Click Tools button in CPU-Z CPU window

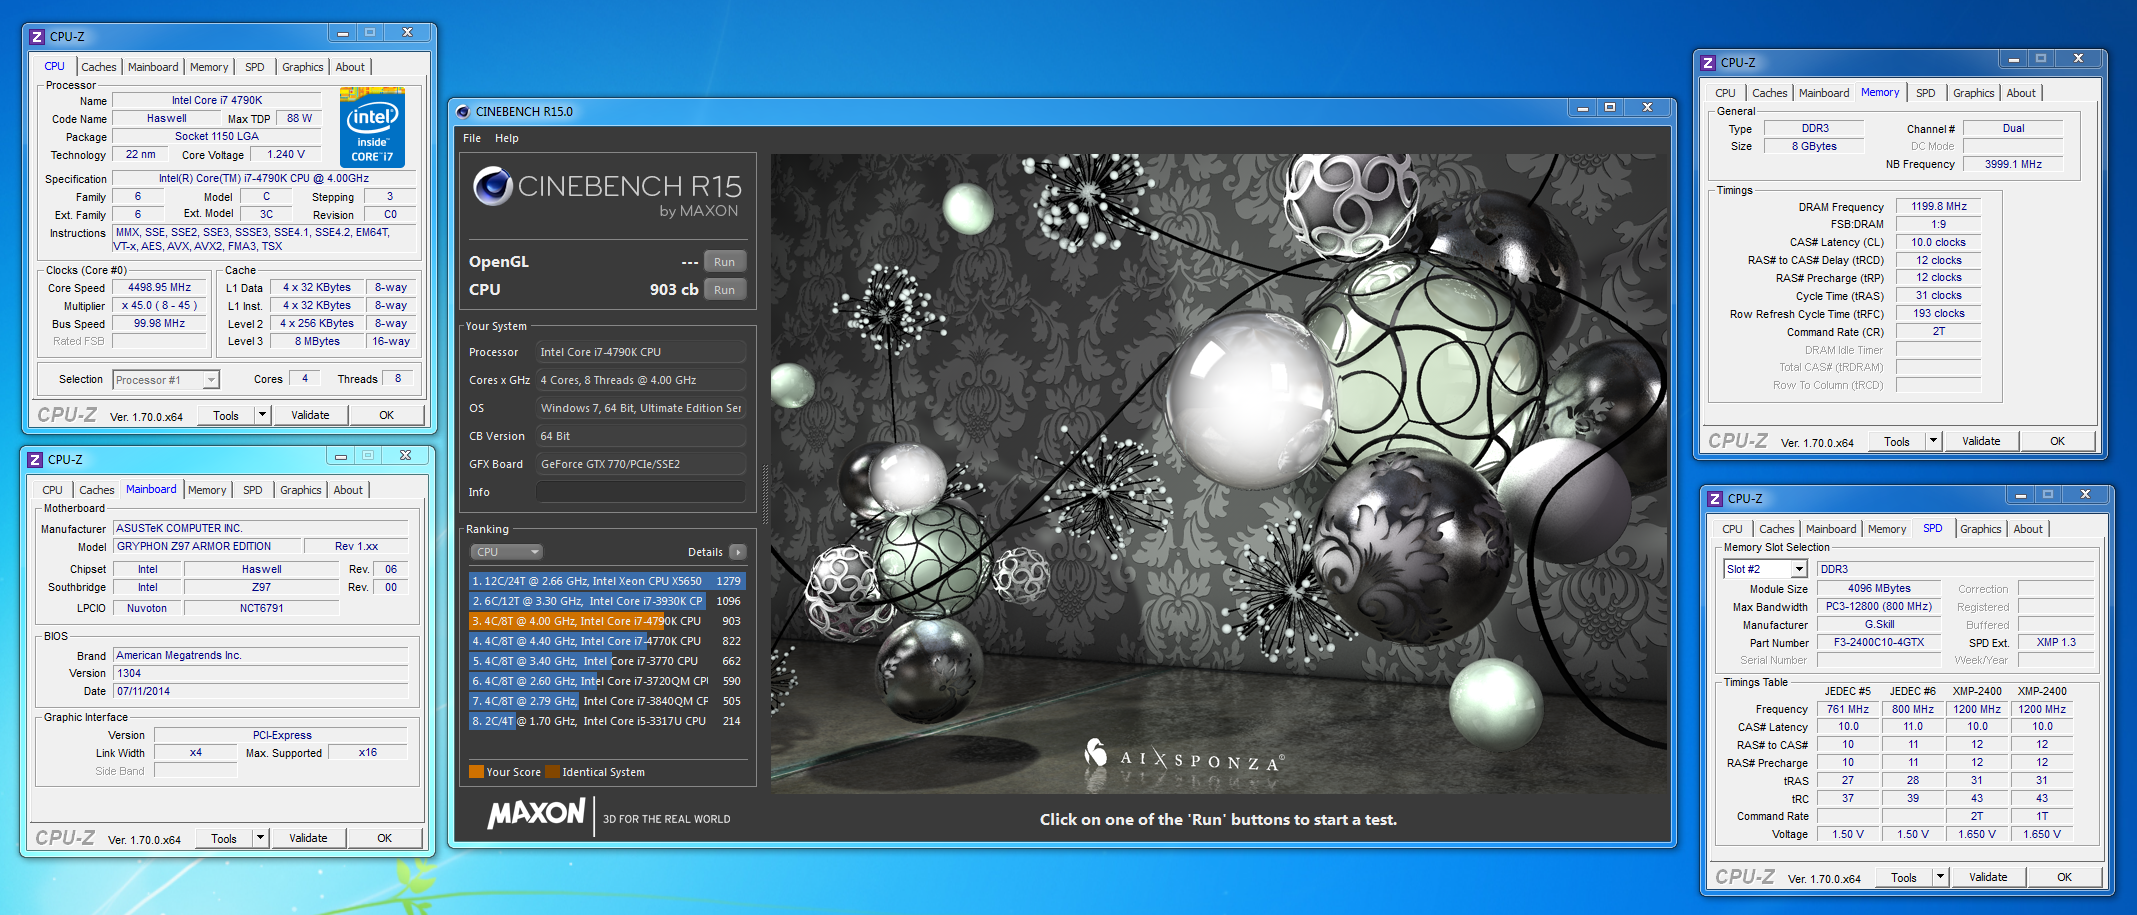[x=226, y=415]
